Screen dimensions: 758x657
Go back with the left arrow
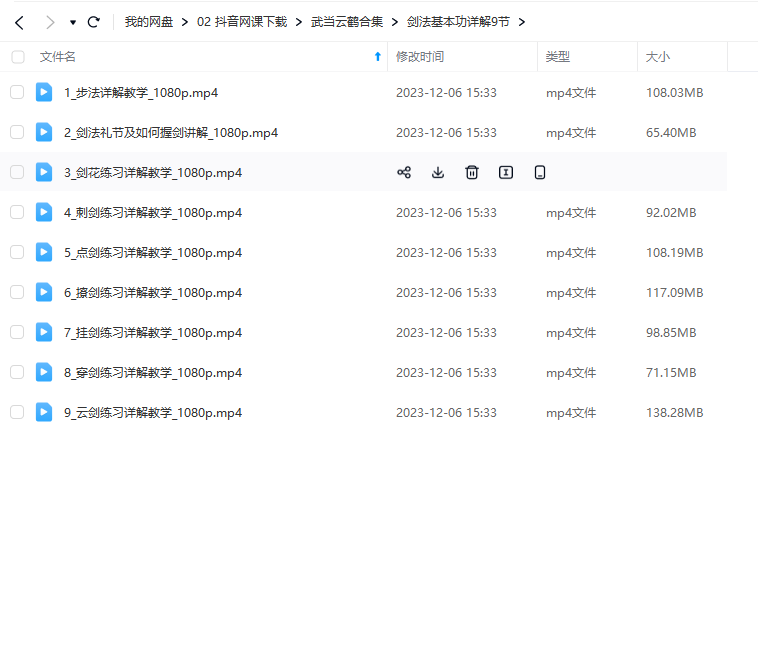pyautogui.click(x=19, y=22)
